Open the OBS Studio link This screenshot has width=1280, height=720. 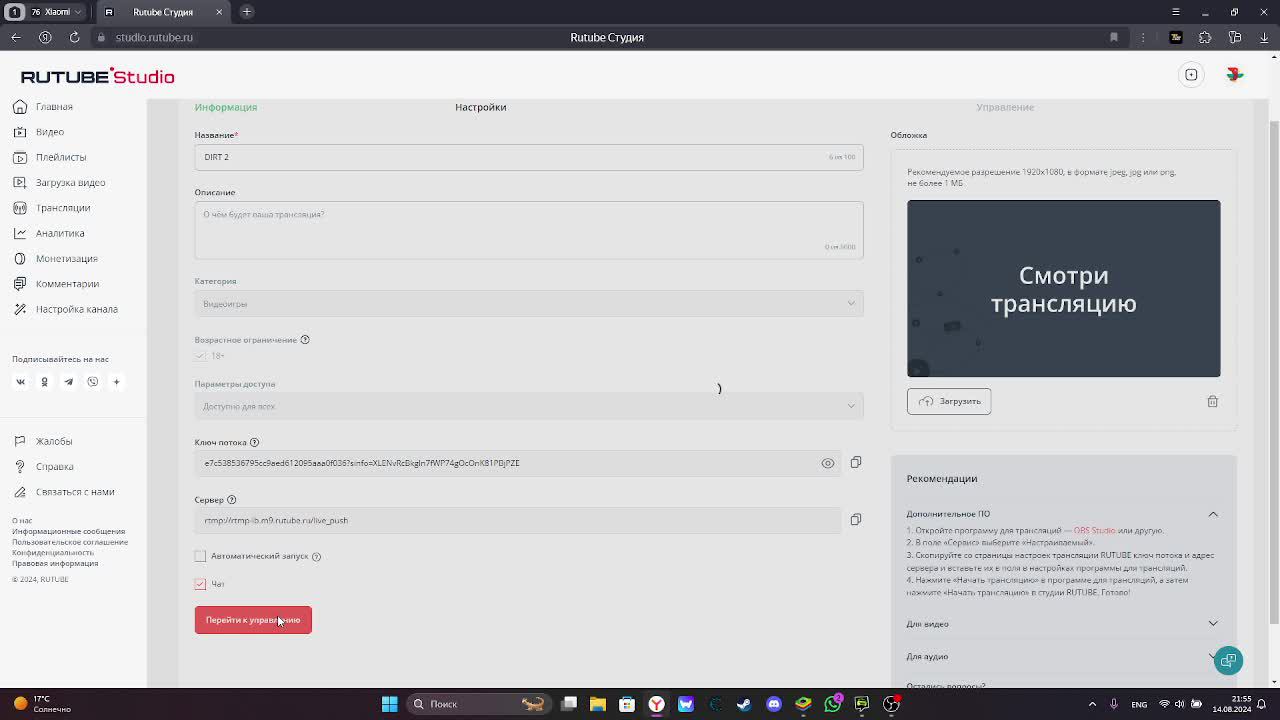pyautogui.click(x=1094, y=531)
